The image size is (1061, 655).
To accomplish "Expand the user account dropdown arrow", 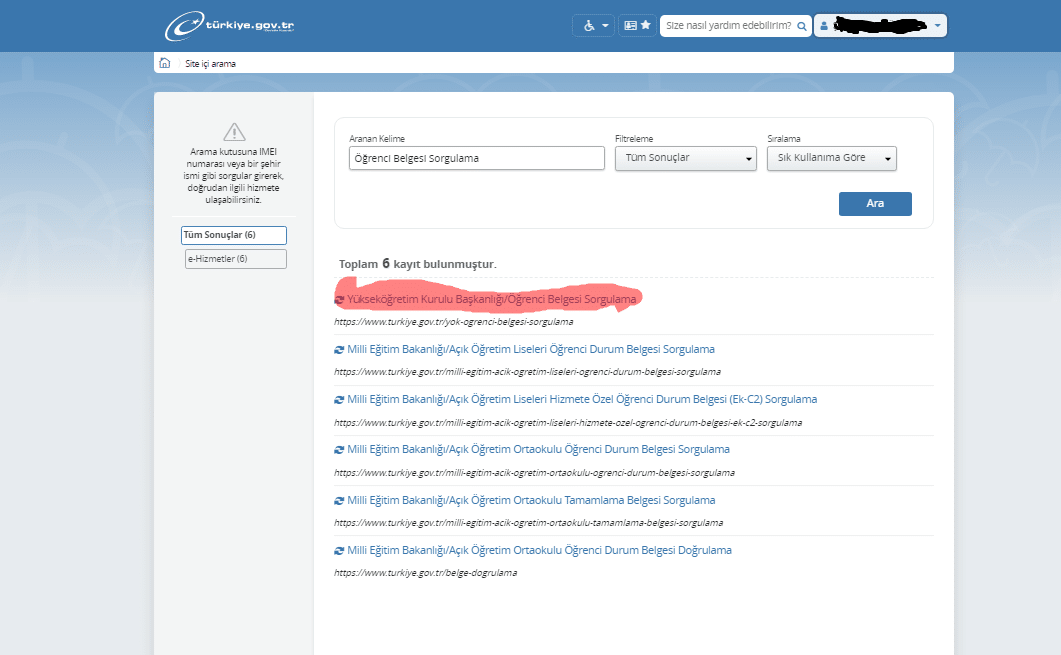I will (x=937, y=26).
